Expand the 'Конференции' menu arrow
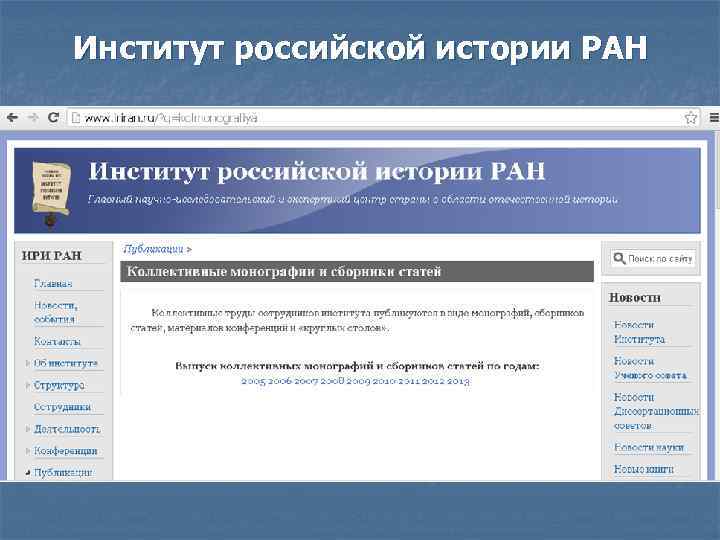720x540 pixels. click(28, 451)
